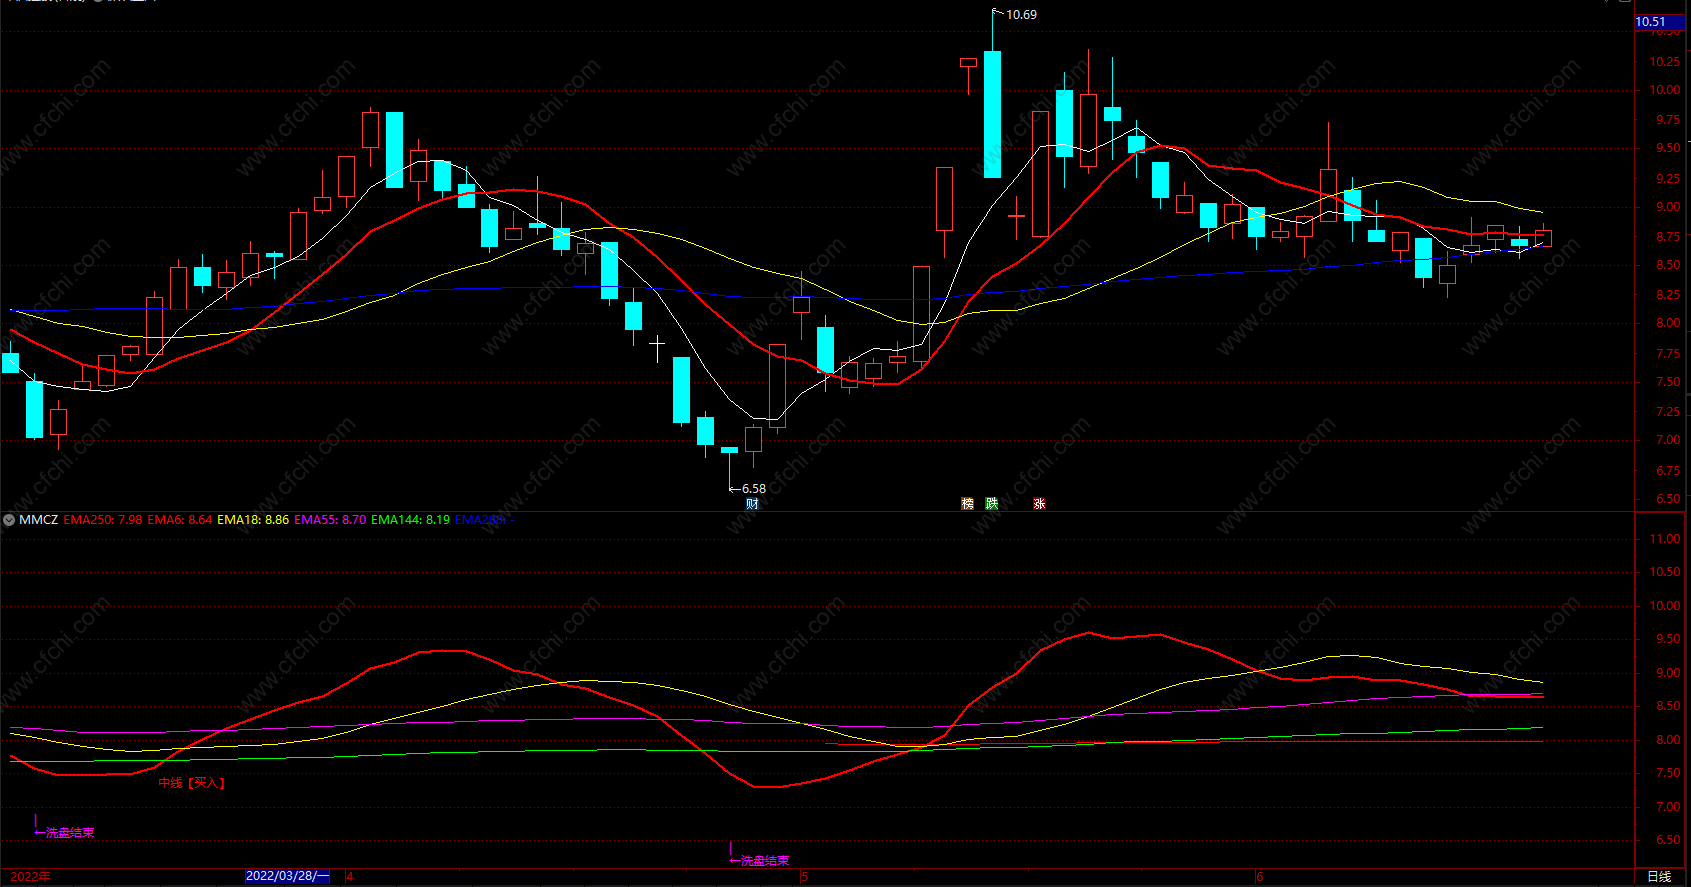Select the EMA250: 7.98 legend value
1691x887 pixels.
(x=103, y=520)
